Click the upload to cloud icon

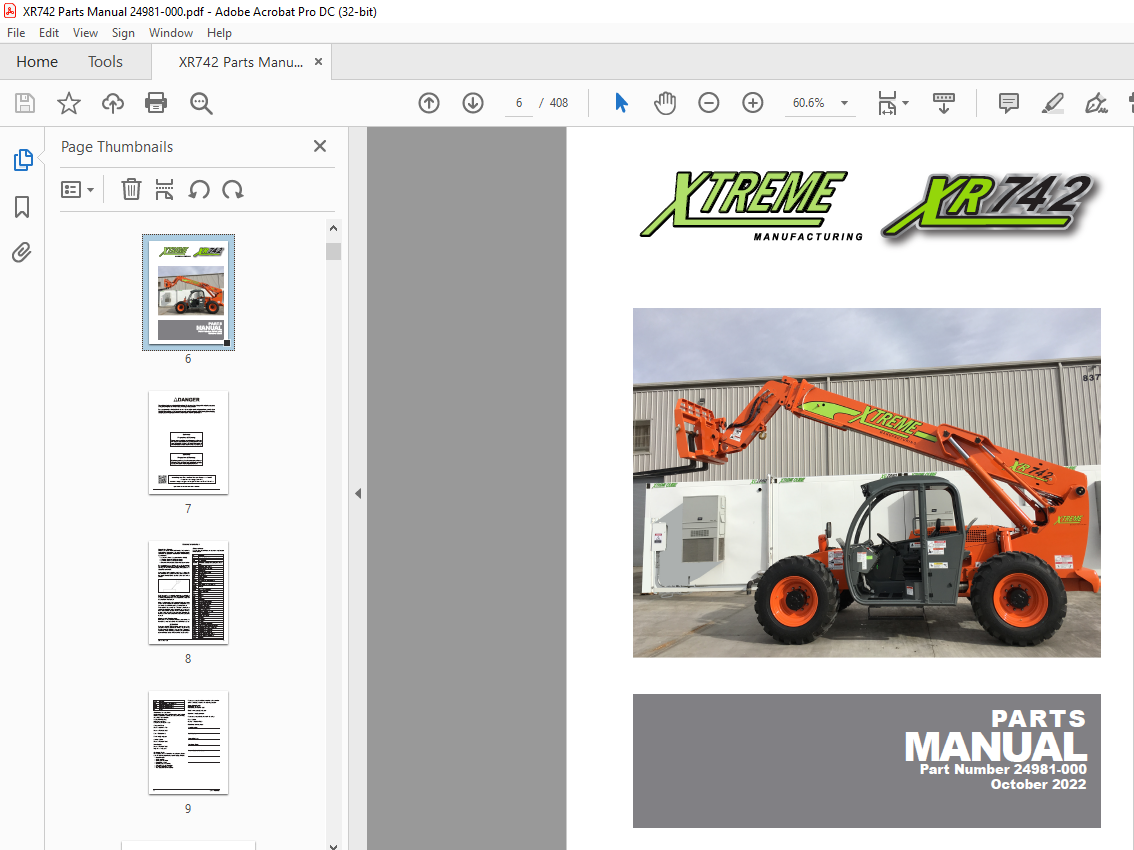[x=112, y=103]
